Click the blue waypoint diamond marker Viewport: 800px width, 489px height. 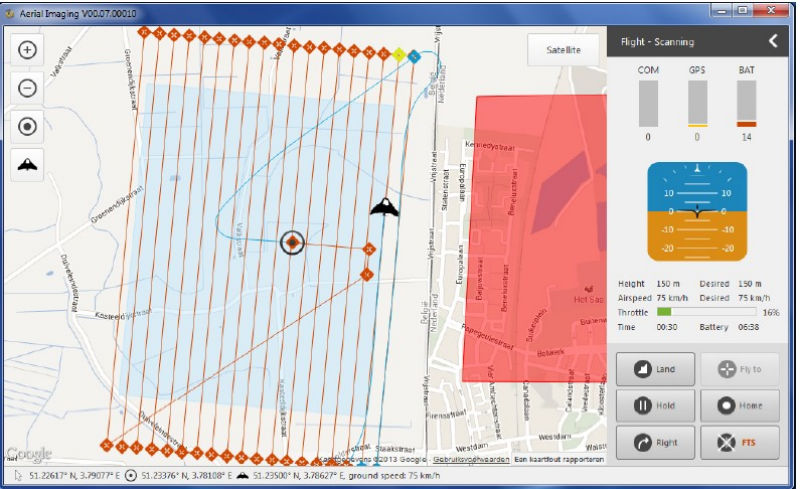tap(414, 55)
